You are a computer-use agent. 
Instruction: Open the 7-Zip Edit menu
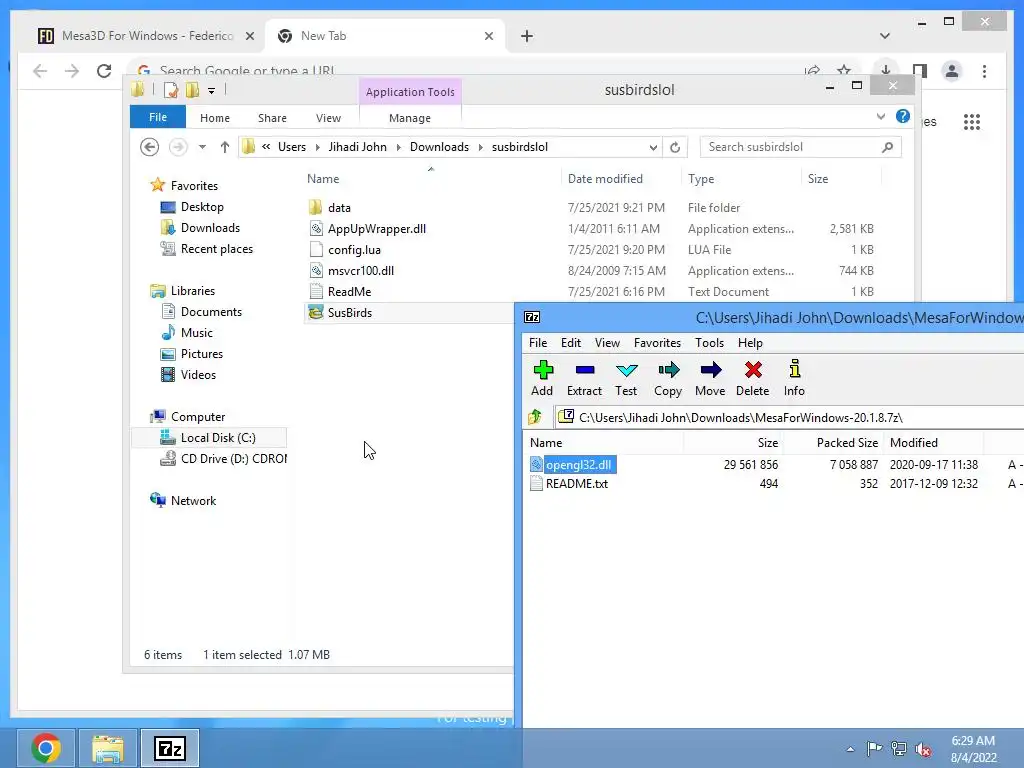571,343
